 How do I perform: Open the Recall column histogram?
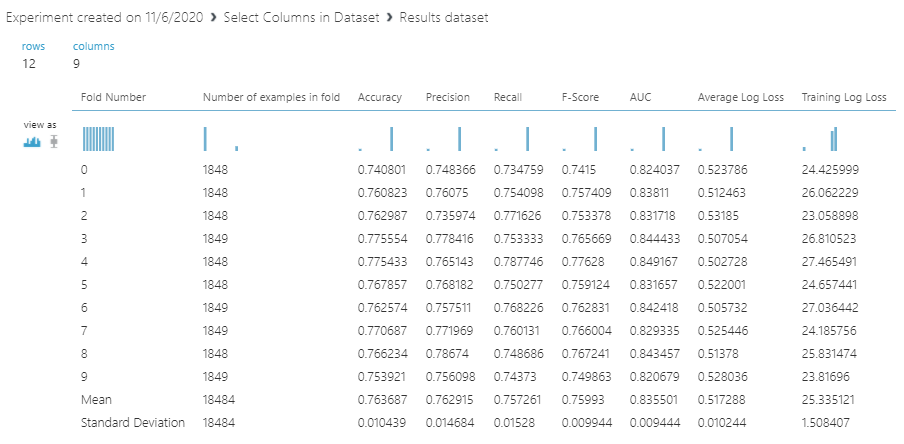[x=512, y=138]
